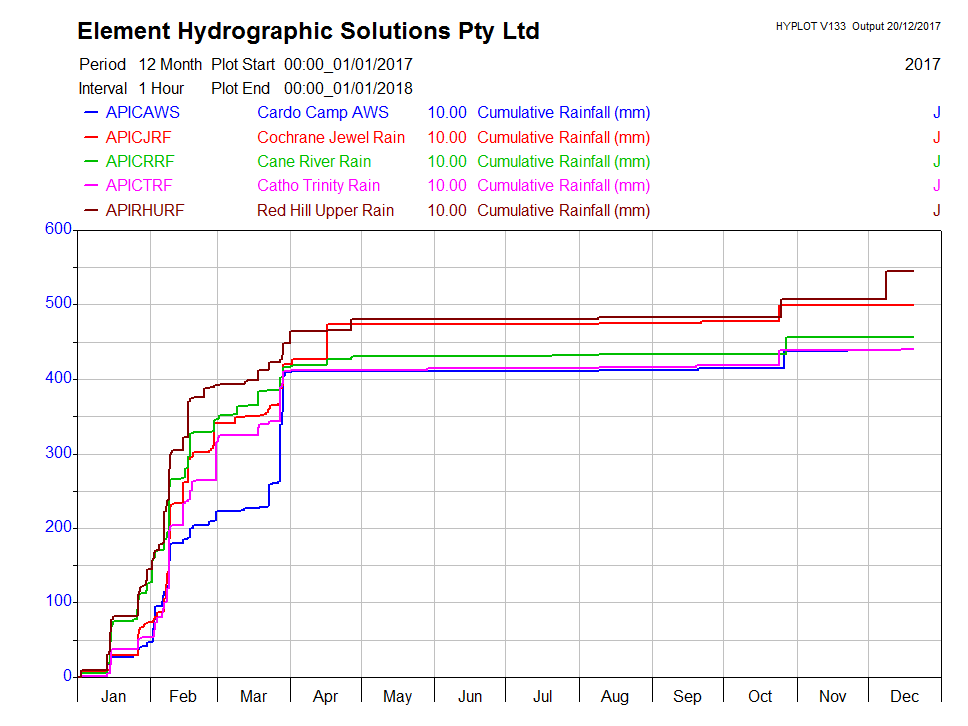
Task: Select the Plot End date value
Action: tap(348, 89)
